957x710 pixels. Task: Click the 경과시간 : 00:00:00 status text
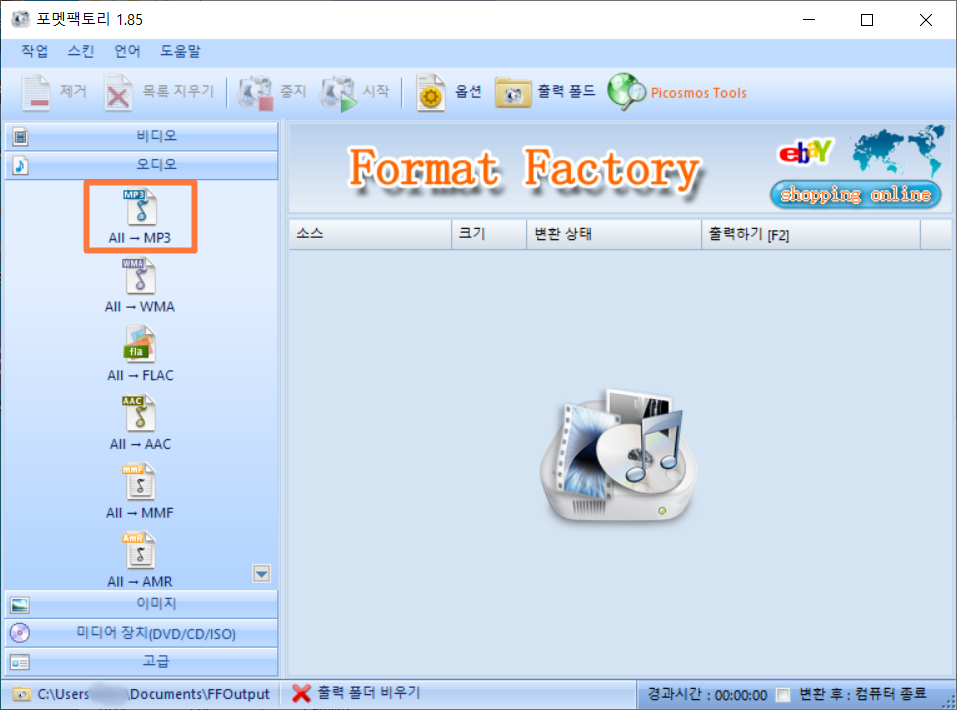(x=707, y=695)
